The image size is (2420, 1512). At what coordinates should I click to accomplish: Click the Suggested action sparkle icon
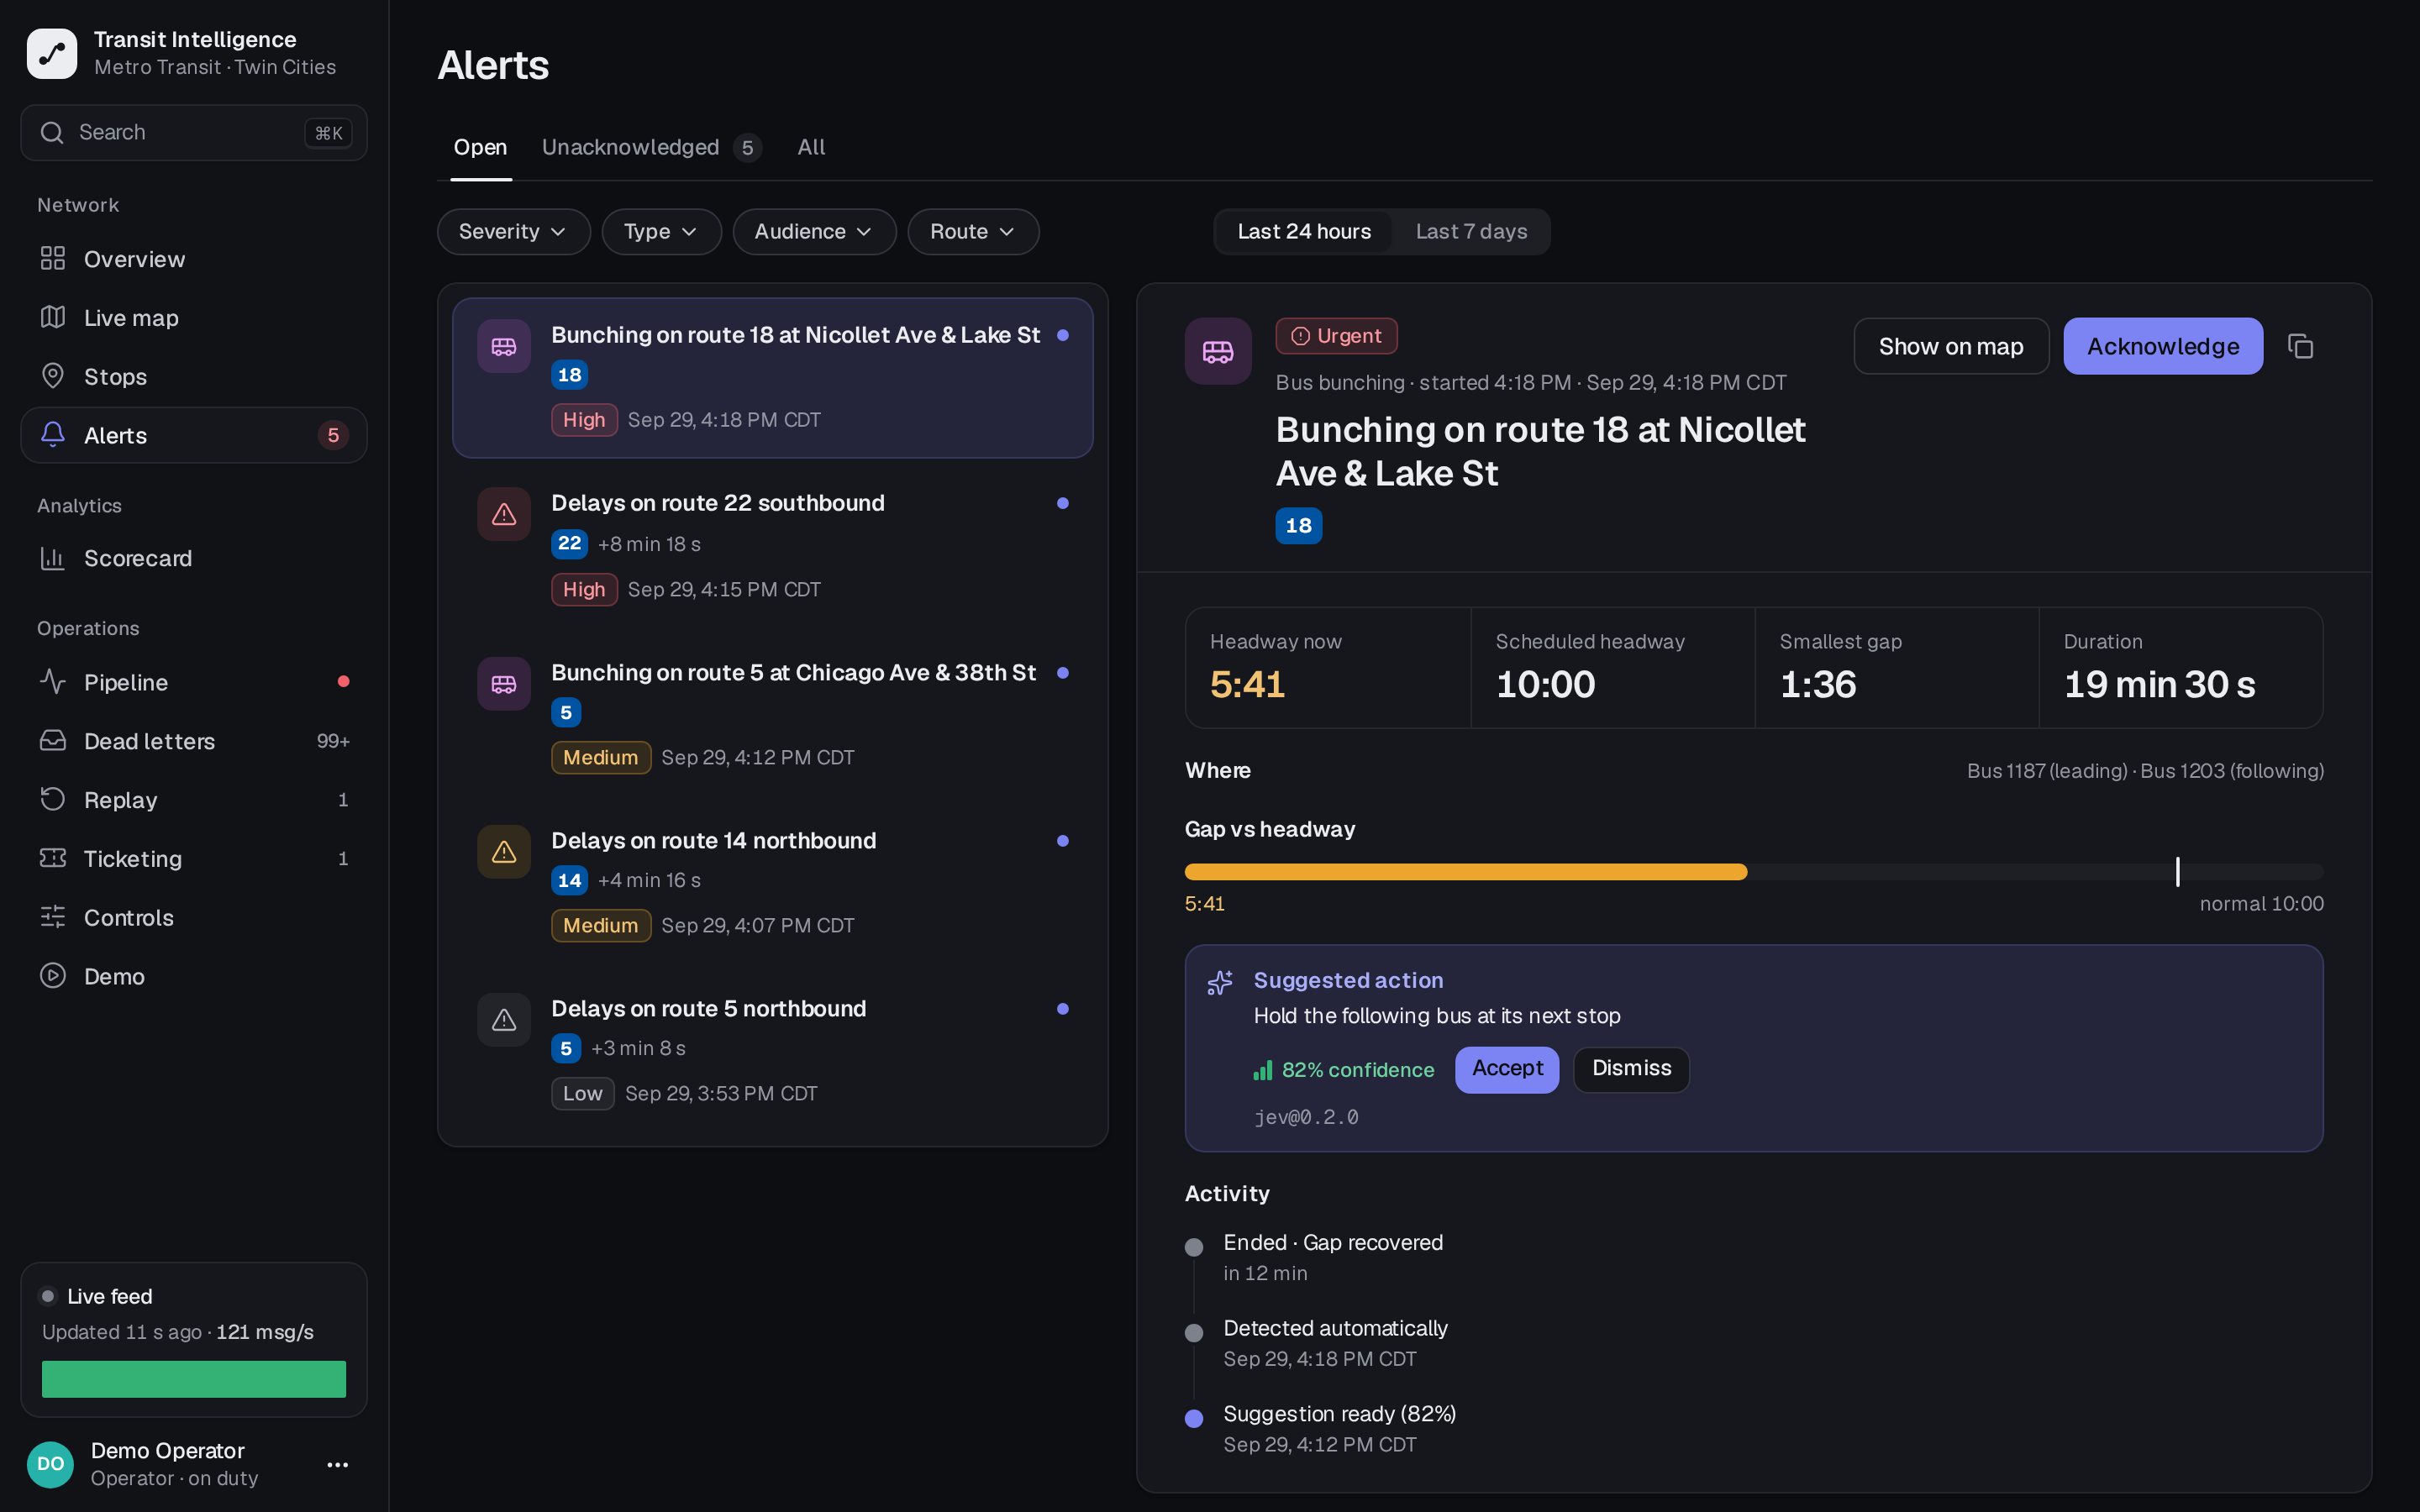(x=1220, y=982)
